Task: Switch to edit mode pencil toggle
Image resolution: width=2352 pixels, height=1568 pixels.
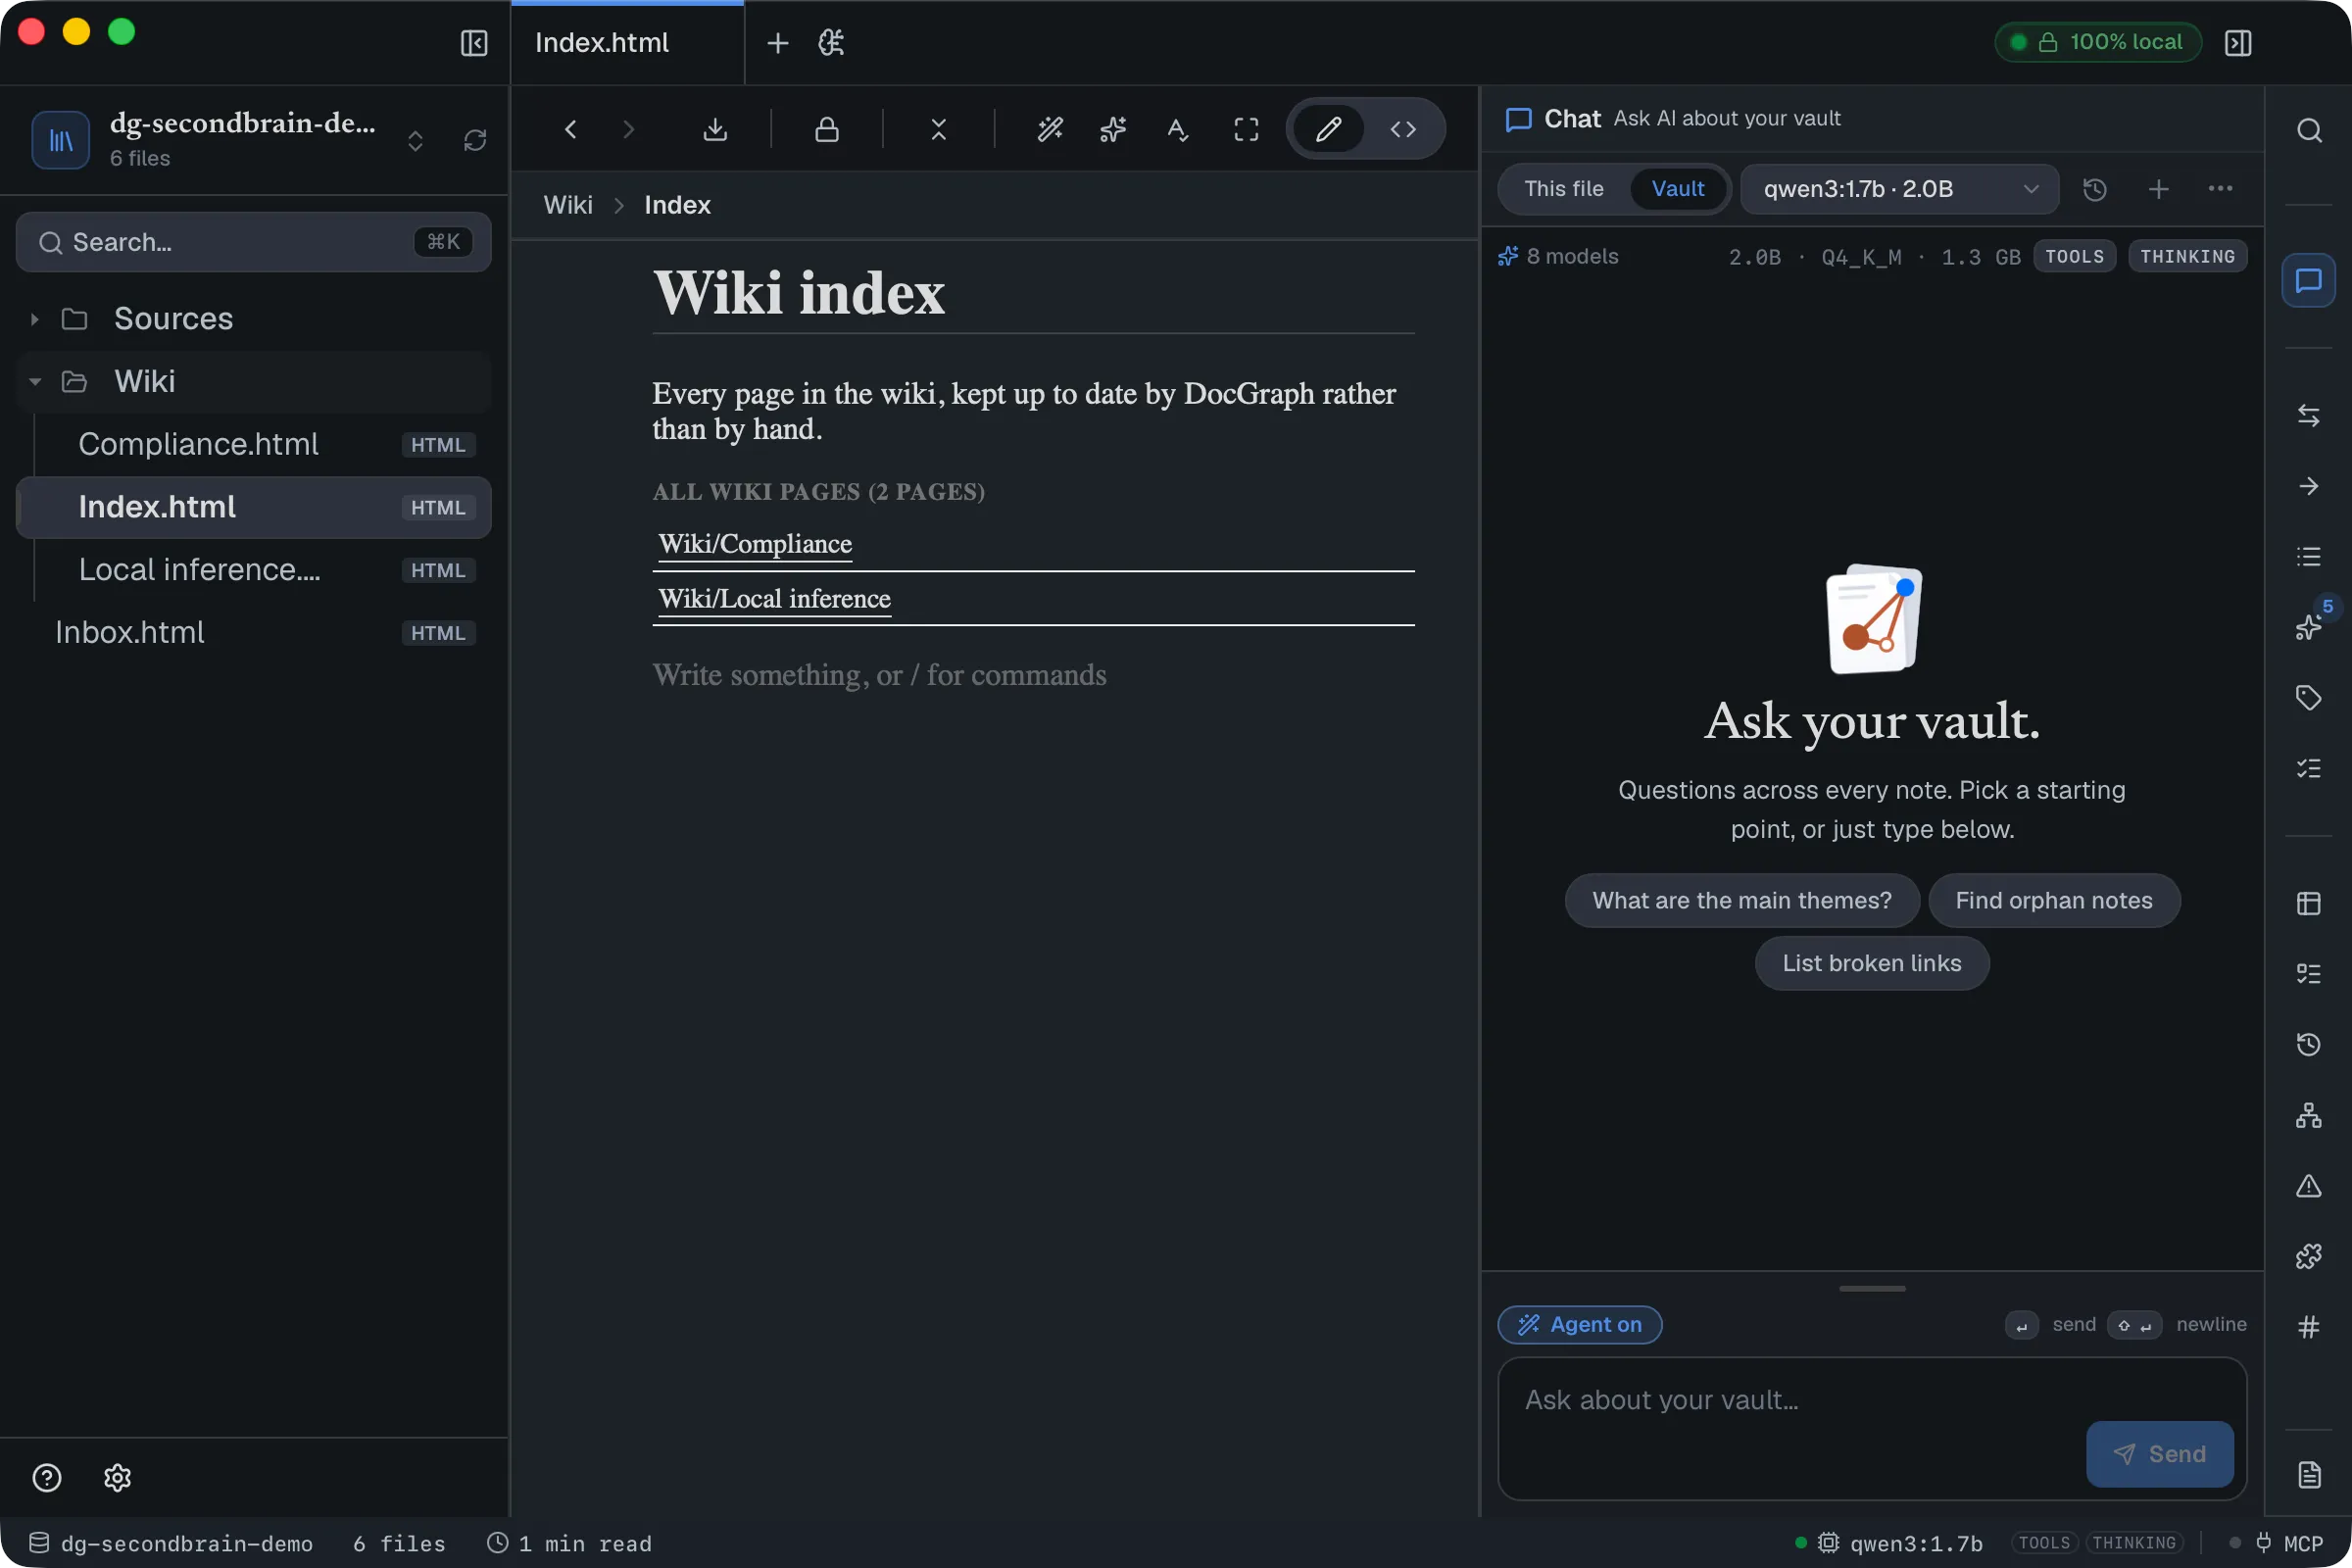Action: tap(1328, 129)
